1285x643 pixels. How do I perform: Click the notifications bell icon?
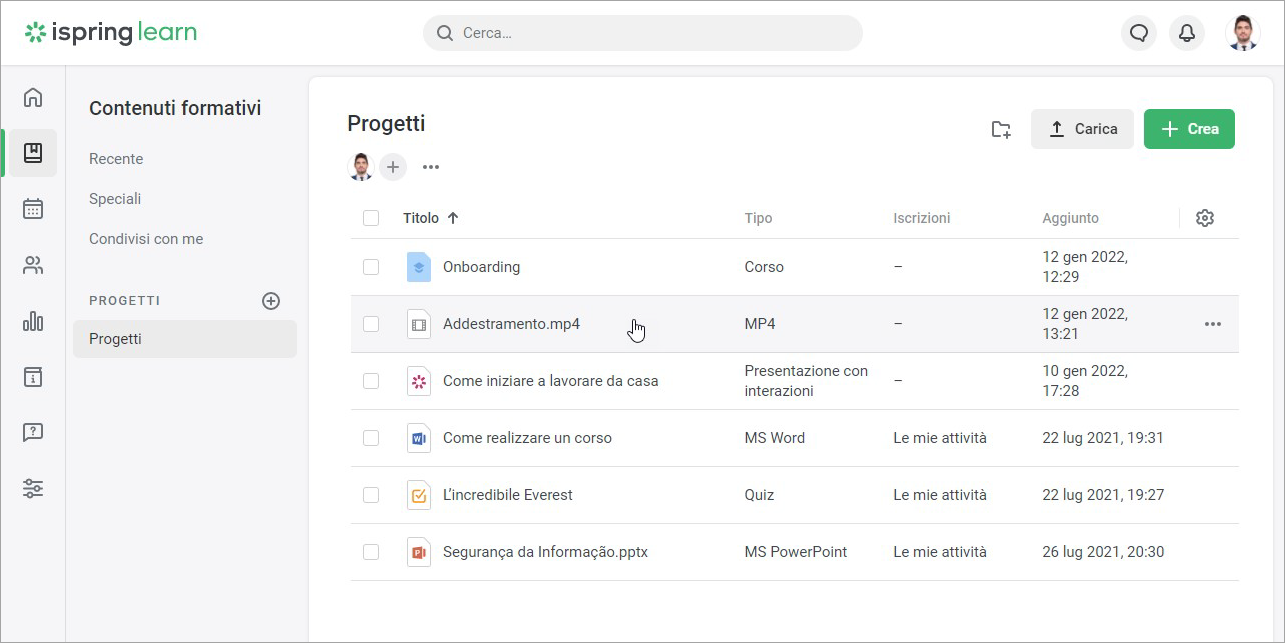coord(1187,33)
